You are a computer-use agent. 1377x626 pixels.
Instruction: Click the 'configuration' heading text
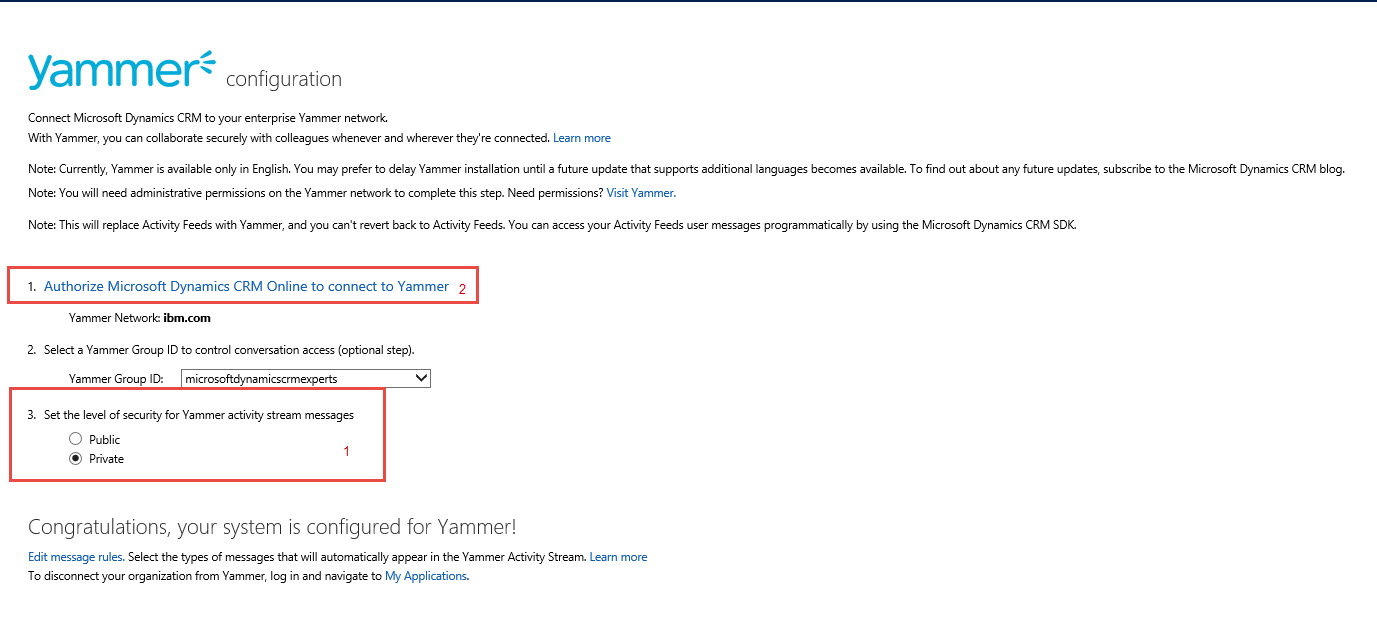coord(284,79)
